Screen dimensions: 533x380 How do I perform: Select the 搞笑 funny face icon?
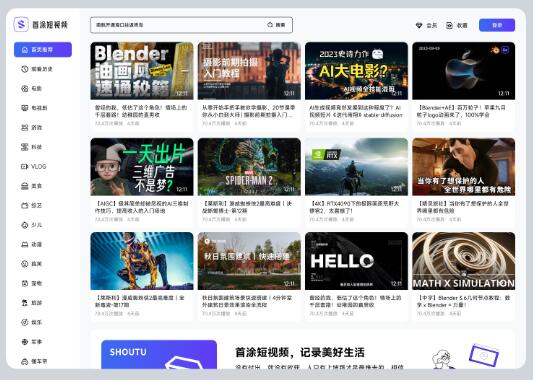coord(24,264)
